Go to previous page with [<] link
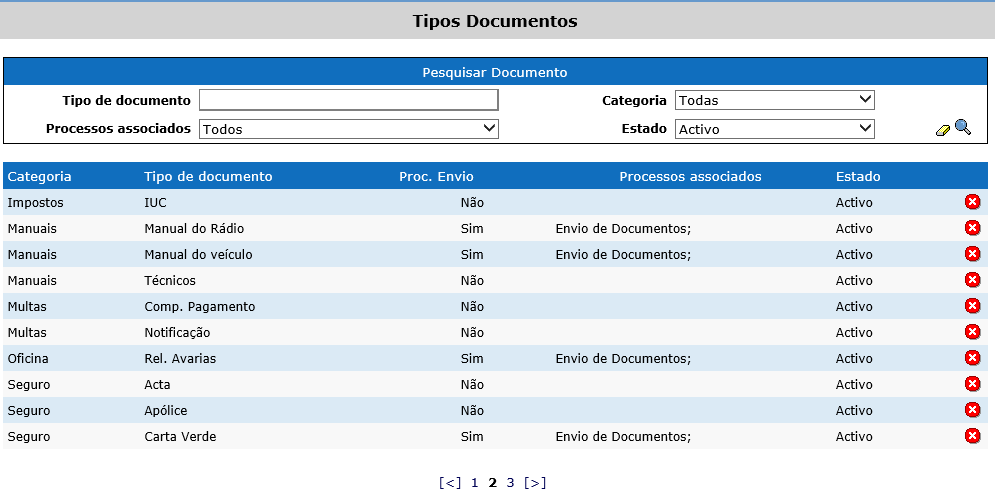The height and width of the screenshot is (503, 995). point(450,483)
